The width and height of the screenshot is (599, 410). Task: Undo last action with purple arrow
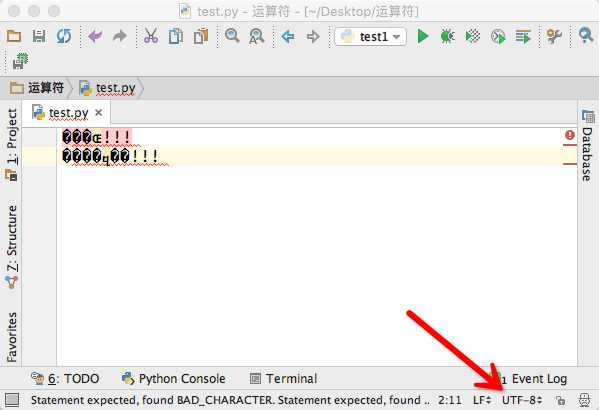[x=95, y=36]
